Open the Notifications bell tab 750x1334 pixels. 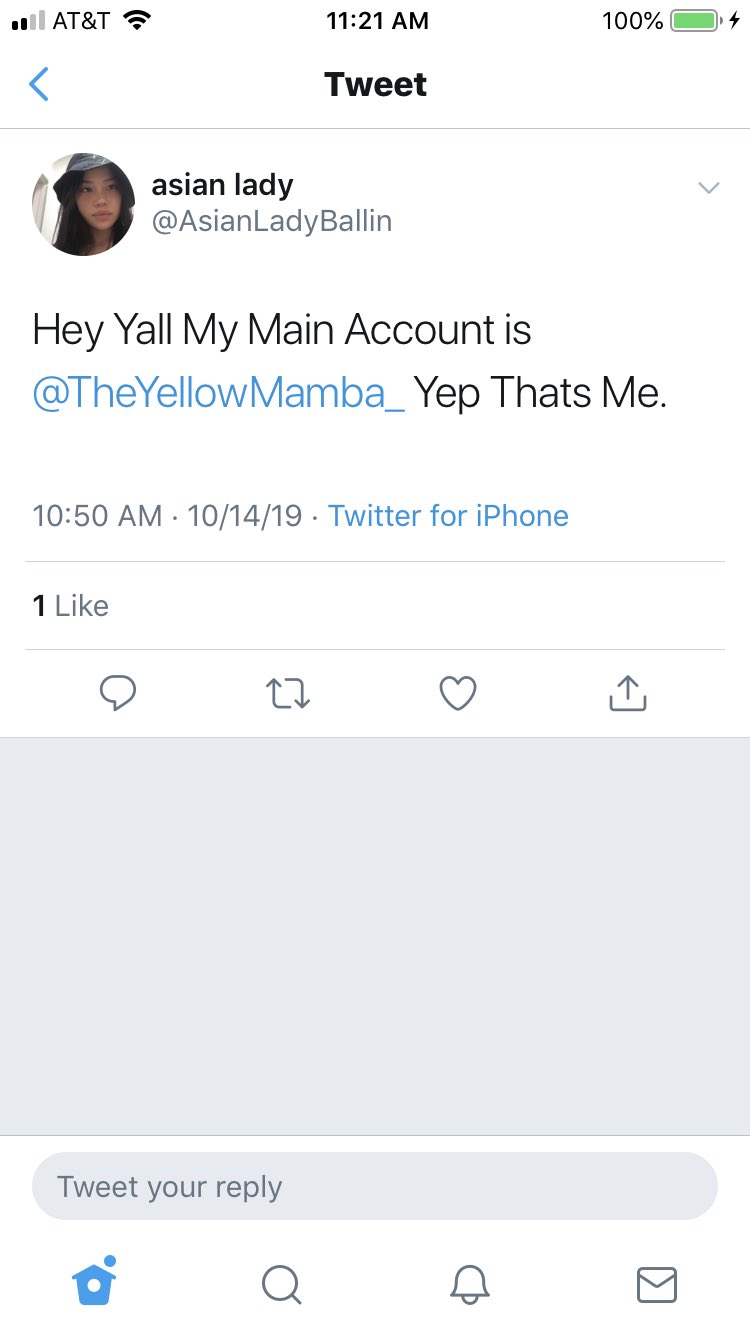pyautogui.click(x=469, y=1284)
